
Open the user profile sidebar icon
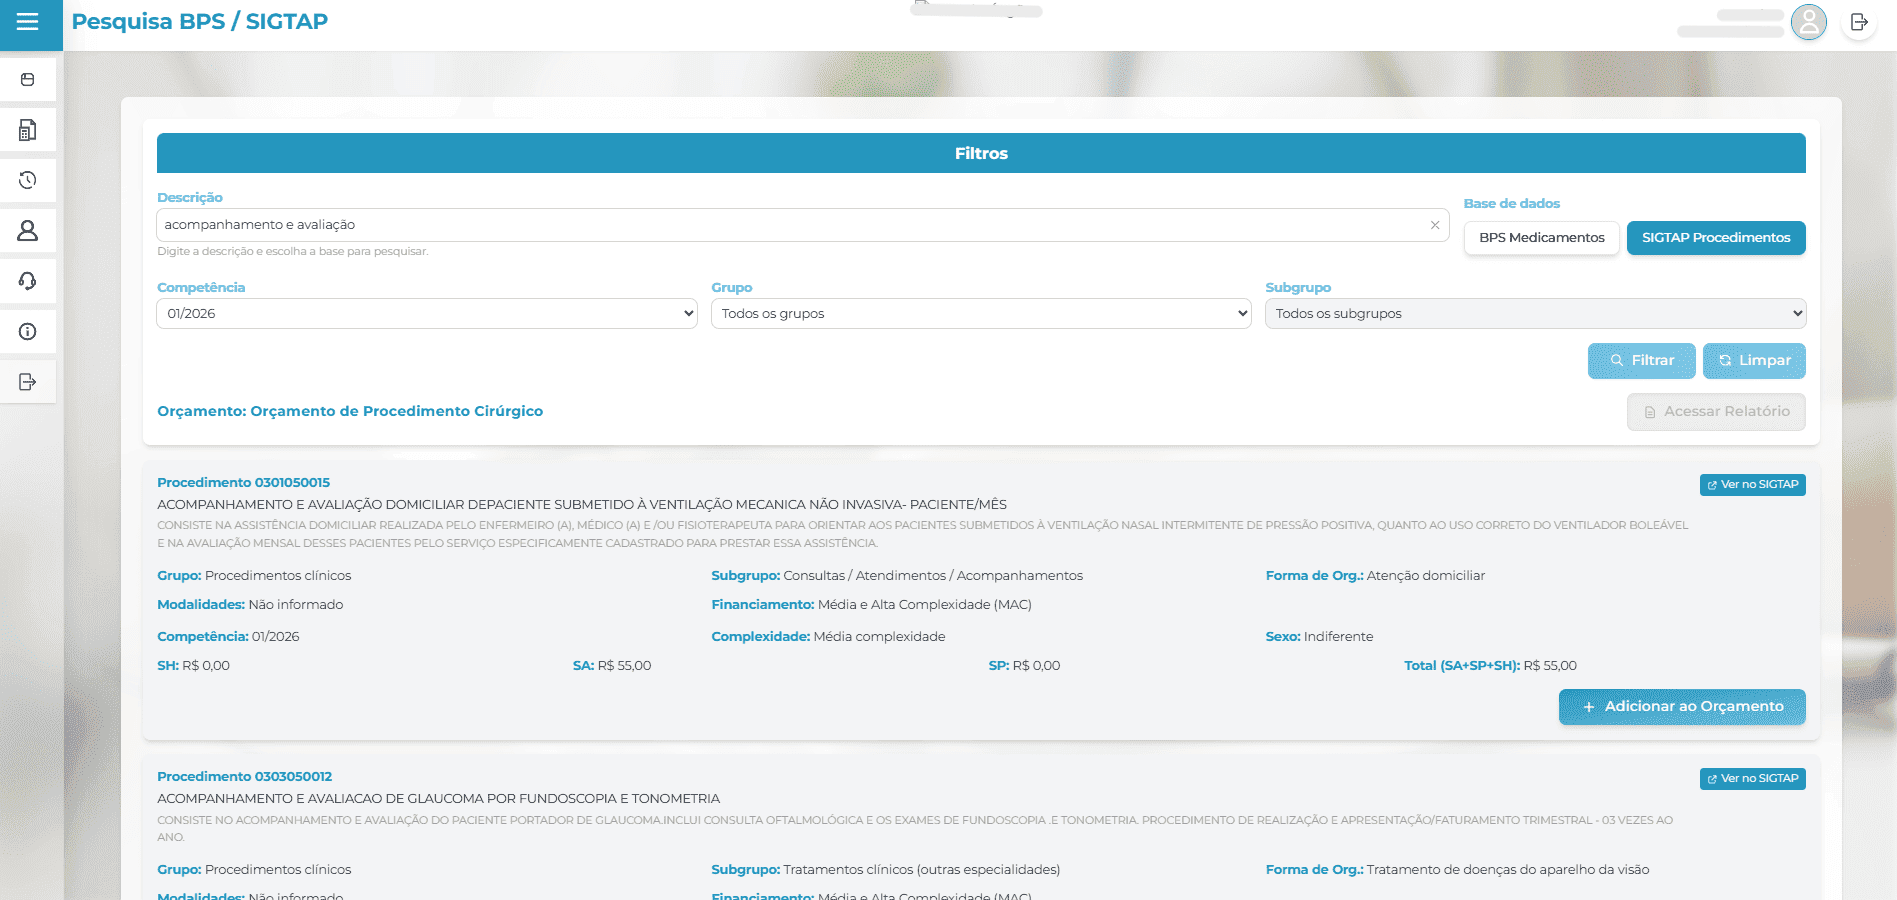click(28, 231)
